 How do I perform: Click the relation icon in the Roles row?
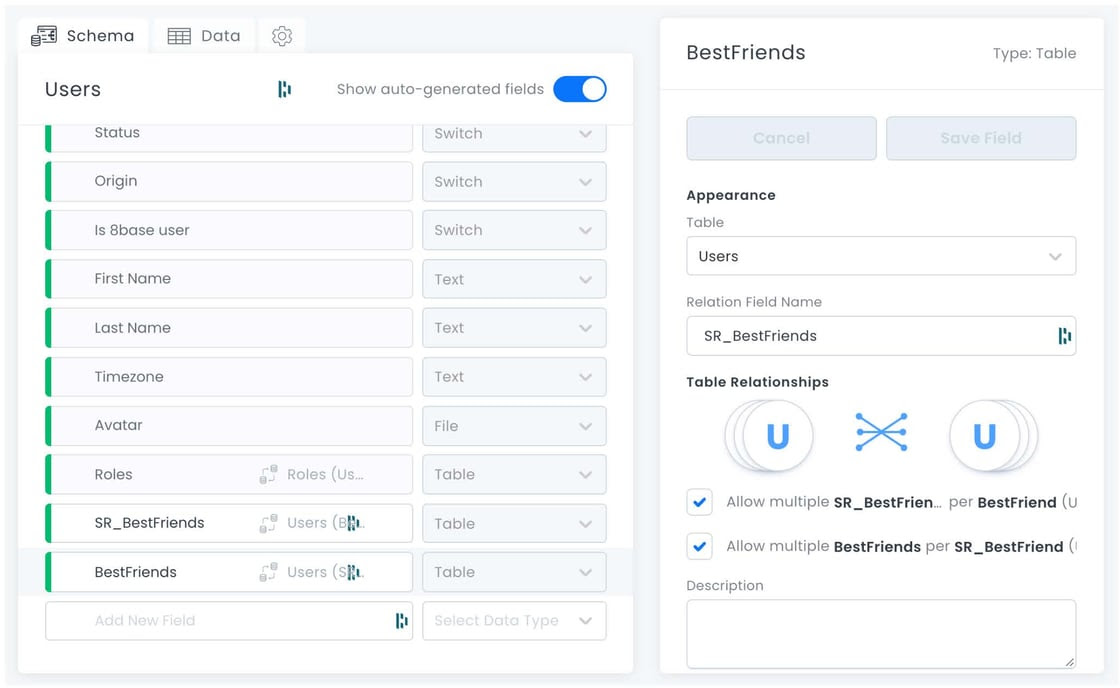click(269, 474)
